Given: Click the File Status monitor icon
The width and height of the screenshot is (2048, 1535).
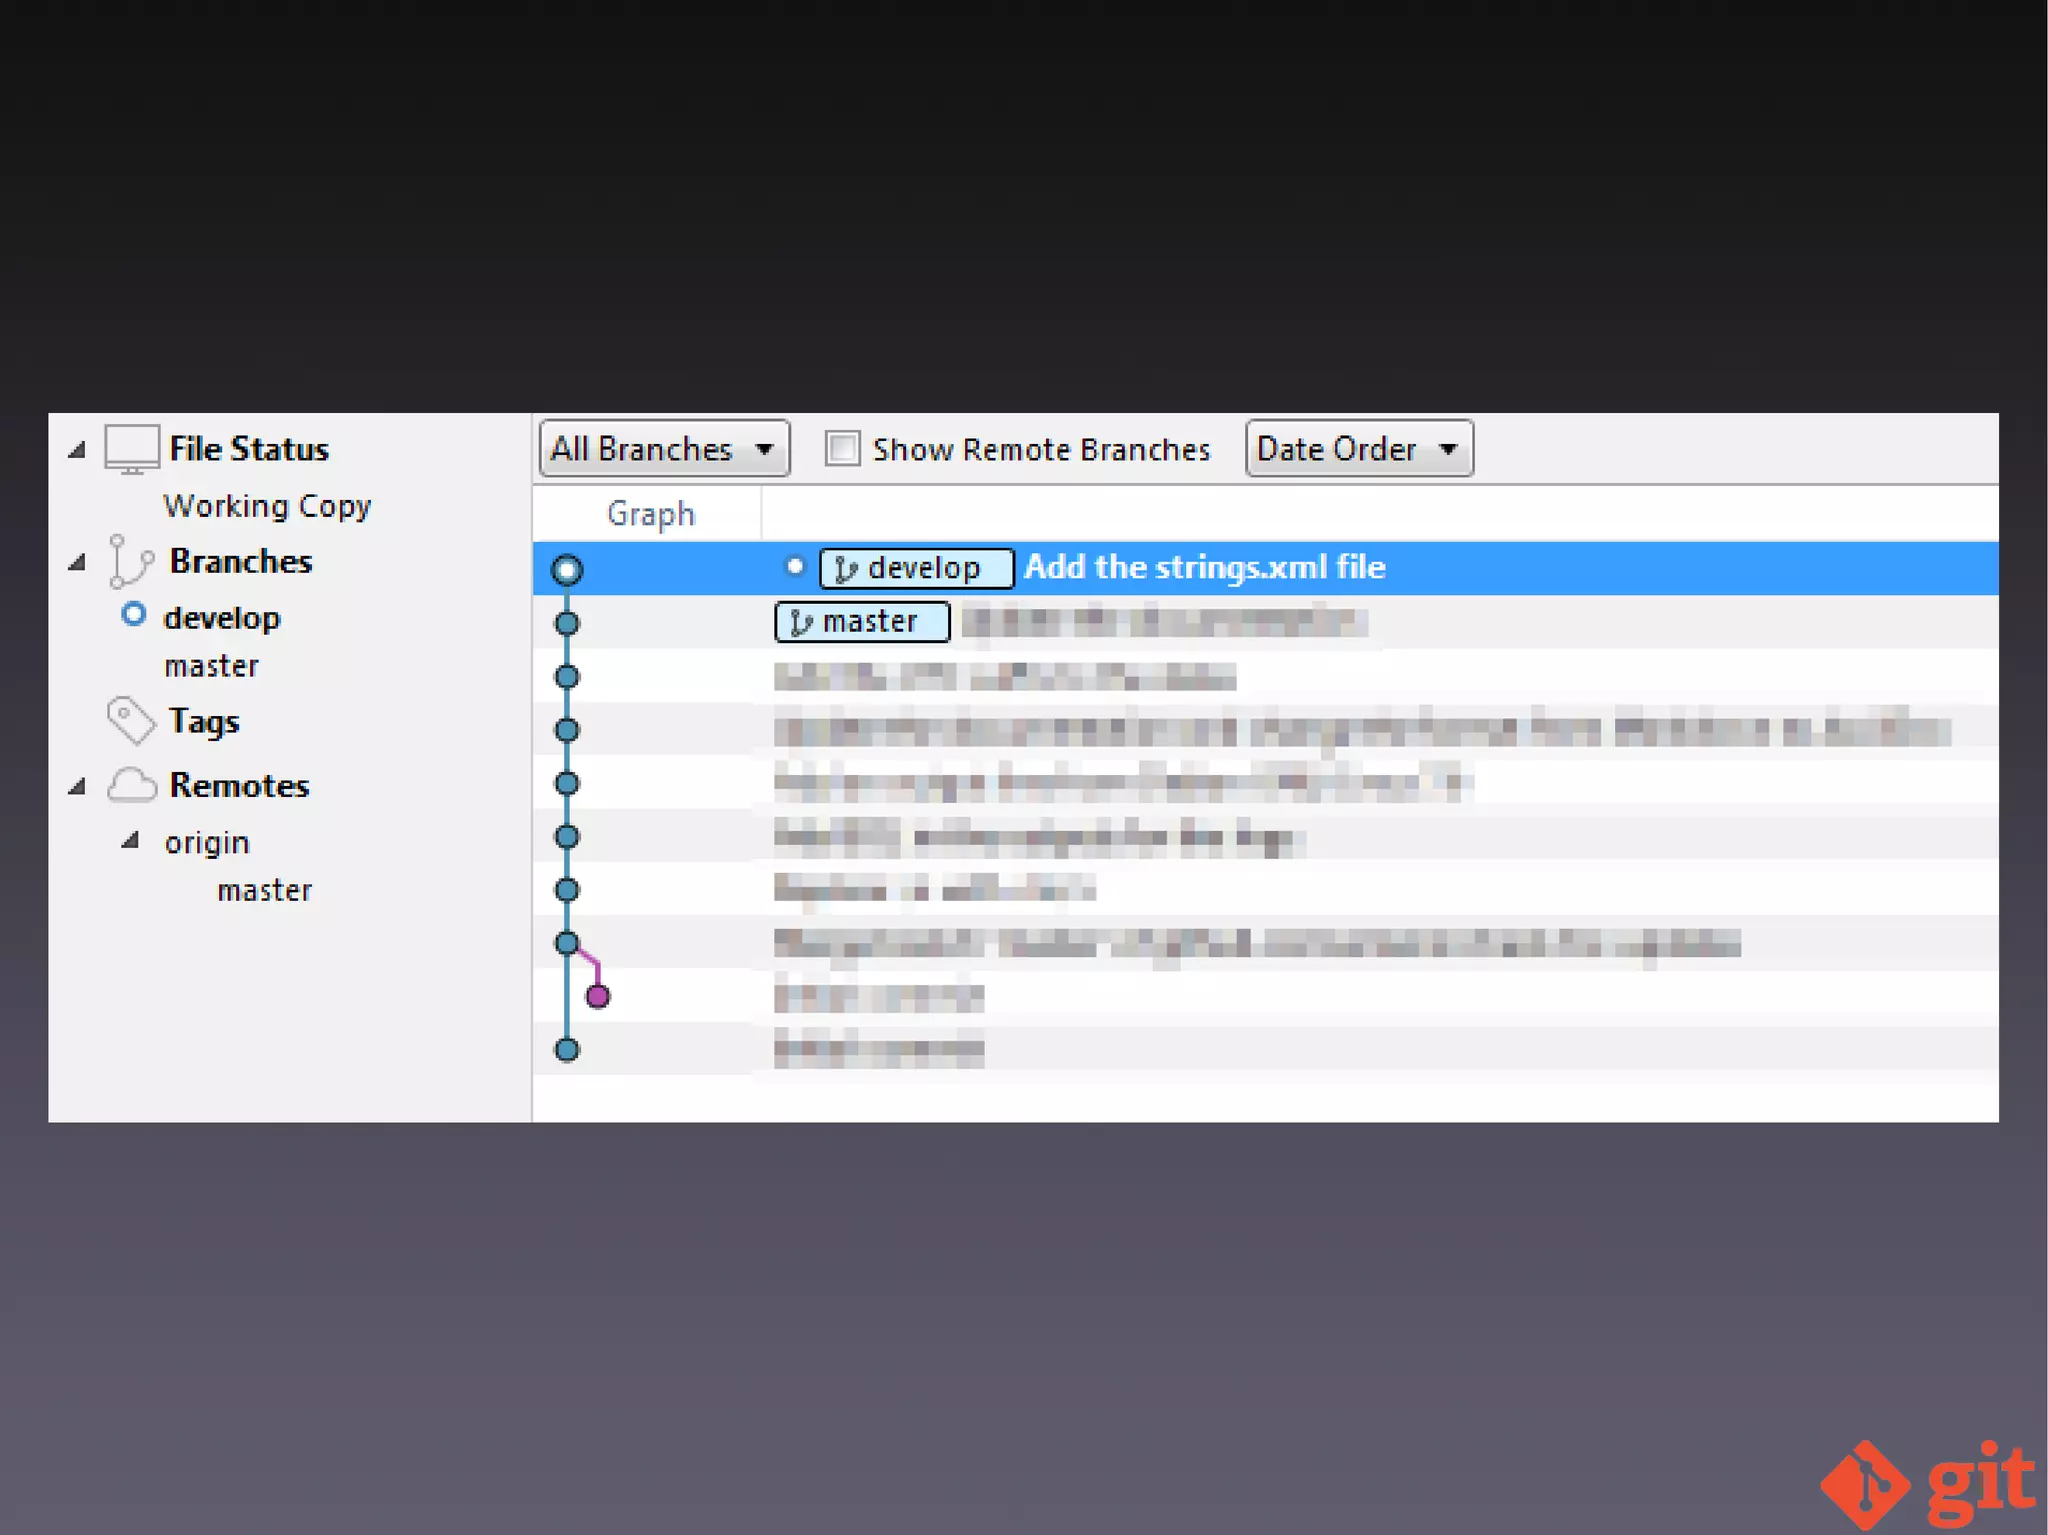Looking at the screenshot, I should (131, 449).
